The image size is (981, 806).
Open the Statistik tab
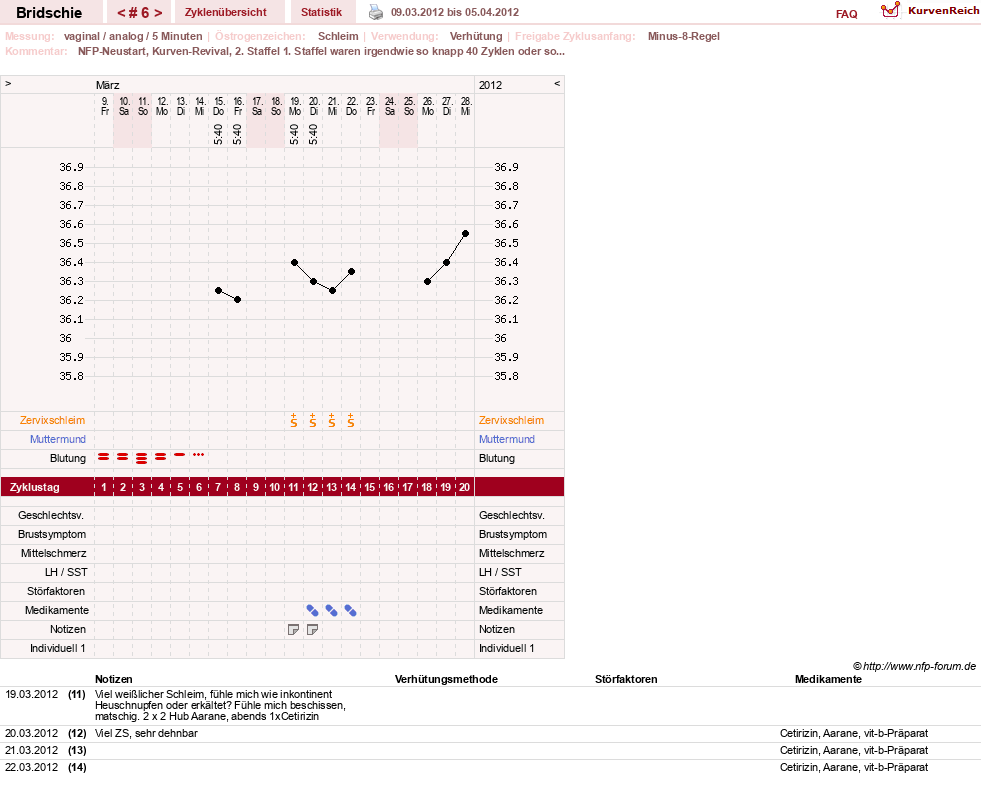coord(322,12)
